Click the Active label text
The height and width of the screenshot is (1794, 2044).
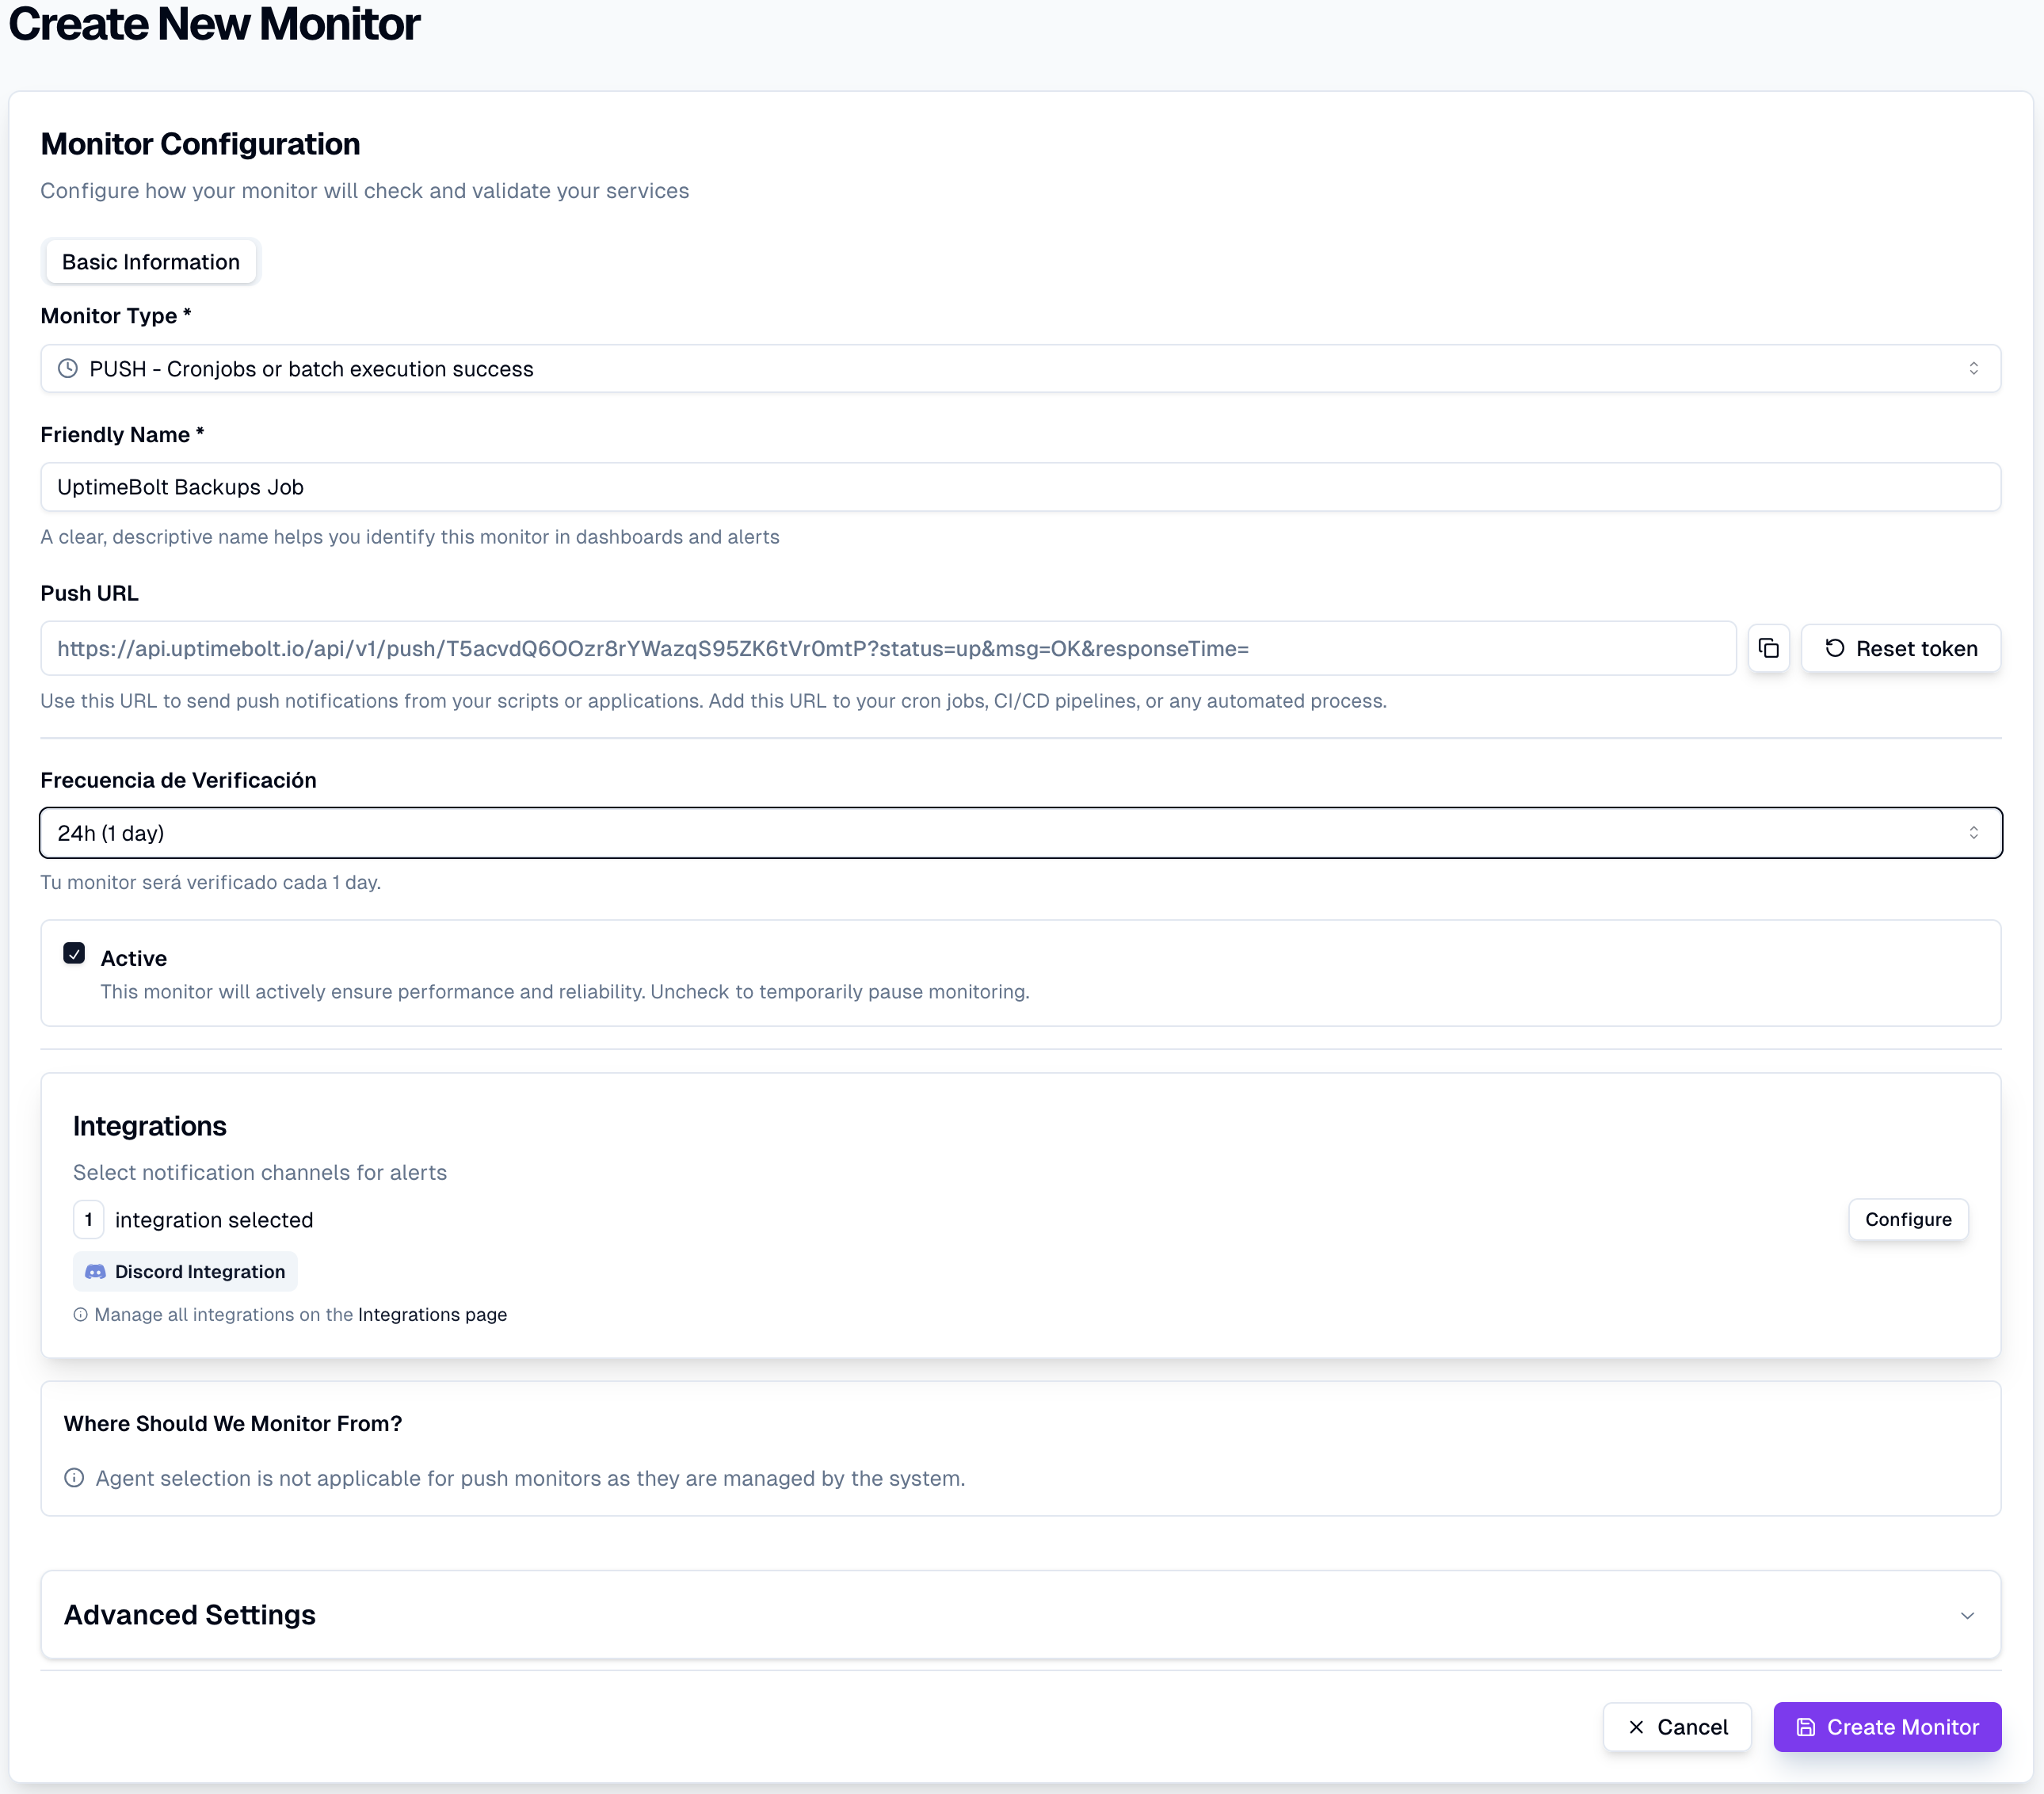point(134,958)
